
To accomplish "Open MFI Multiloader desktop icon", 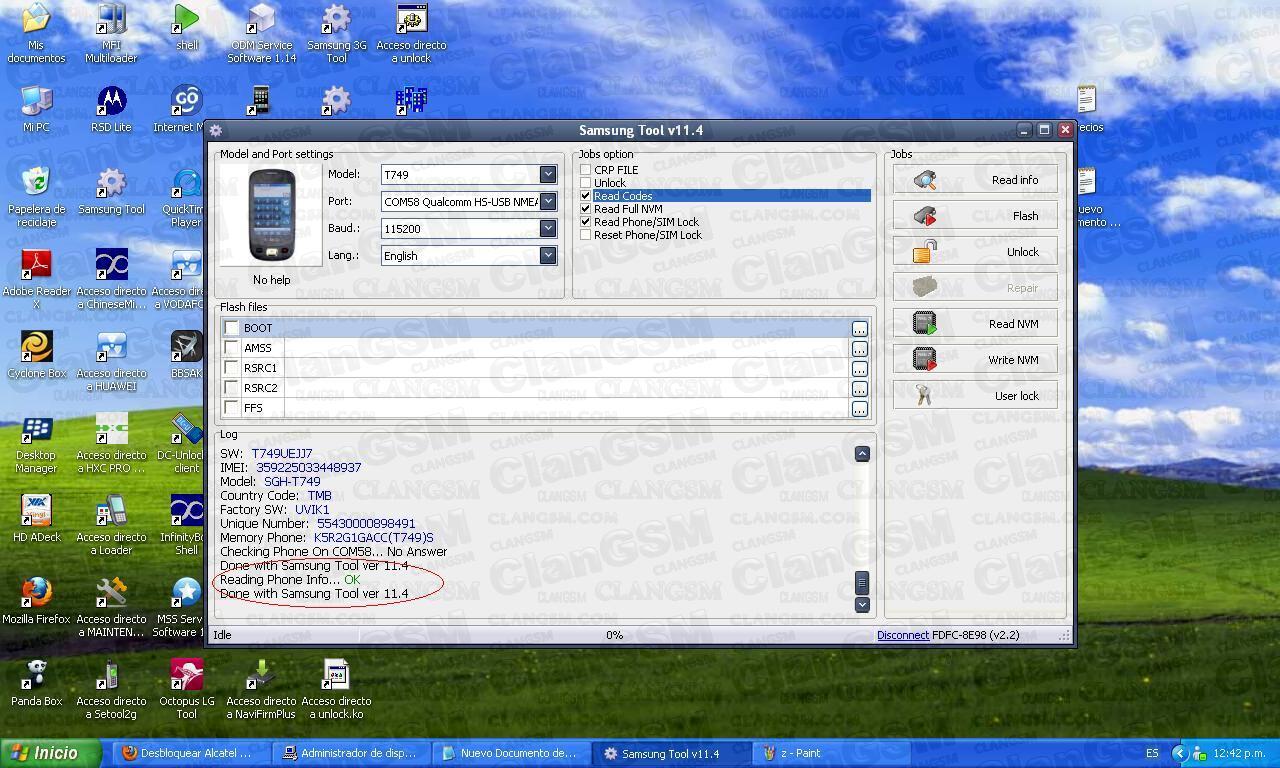I will coord(111,33).
